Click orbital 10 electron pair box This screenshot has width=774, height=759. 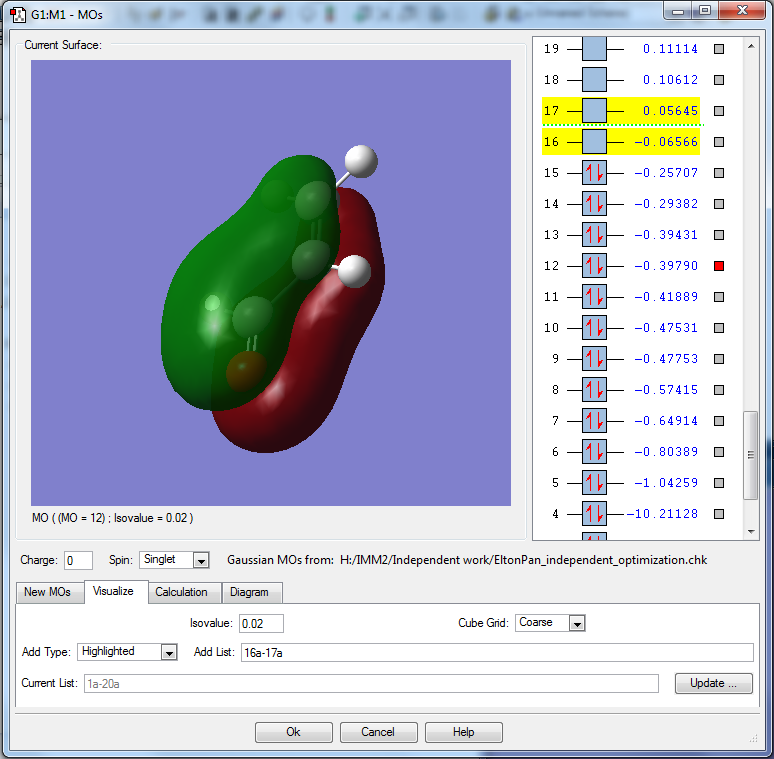point(594,328)
